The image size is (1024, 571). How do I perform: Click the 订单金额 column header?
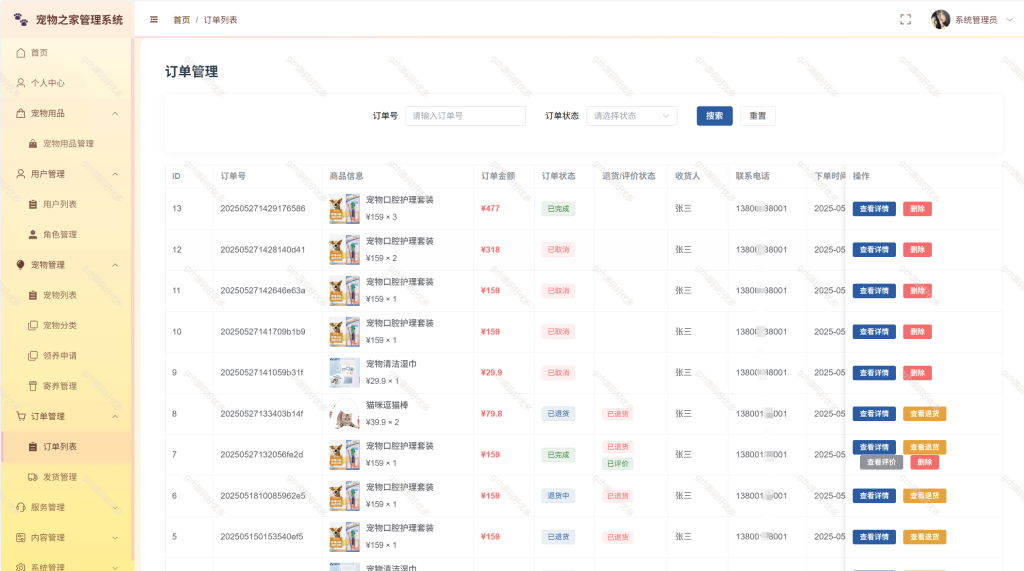(498, 176)
